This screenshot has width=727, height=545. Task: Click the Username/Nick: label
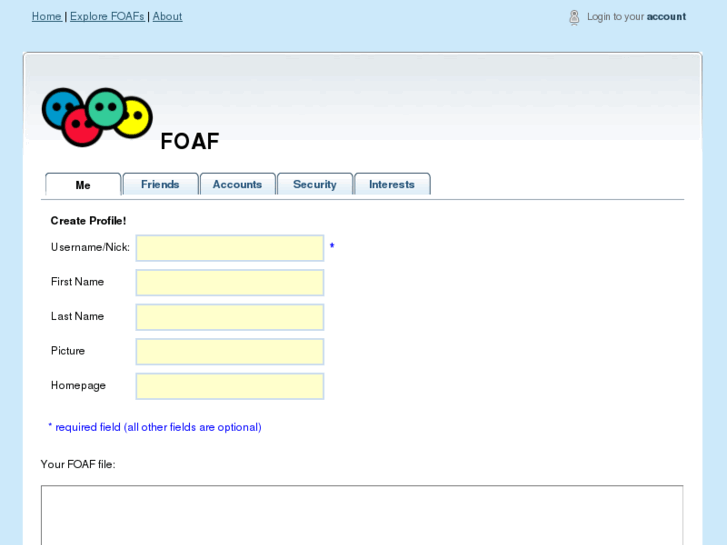pyautogui.click(x=90, y=247)
